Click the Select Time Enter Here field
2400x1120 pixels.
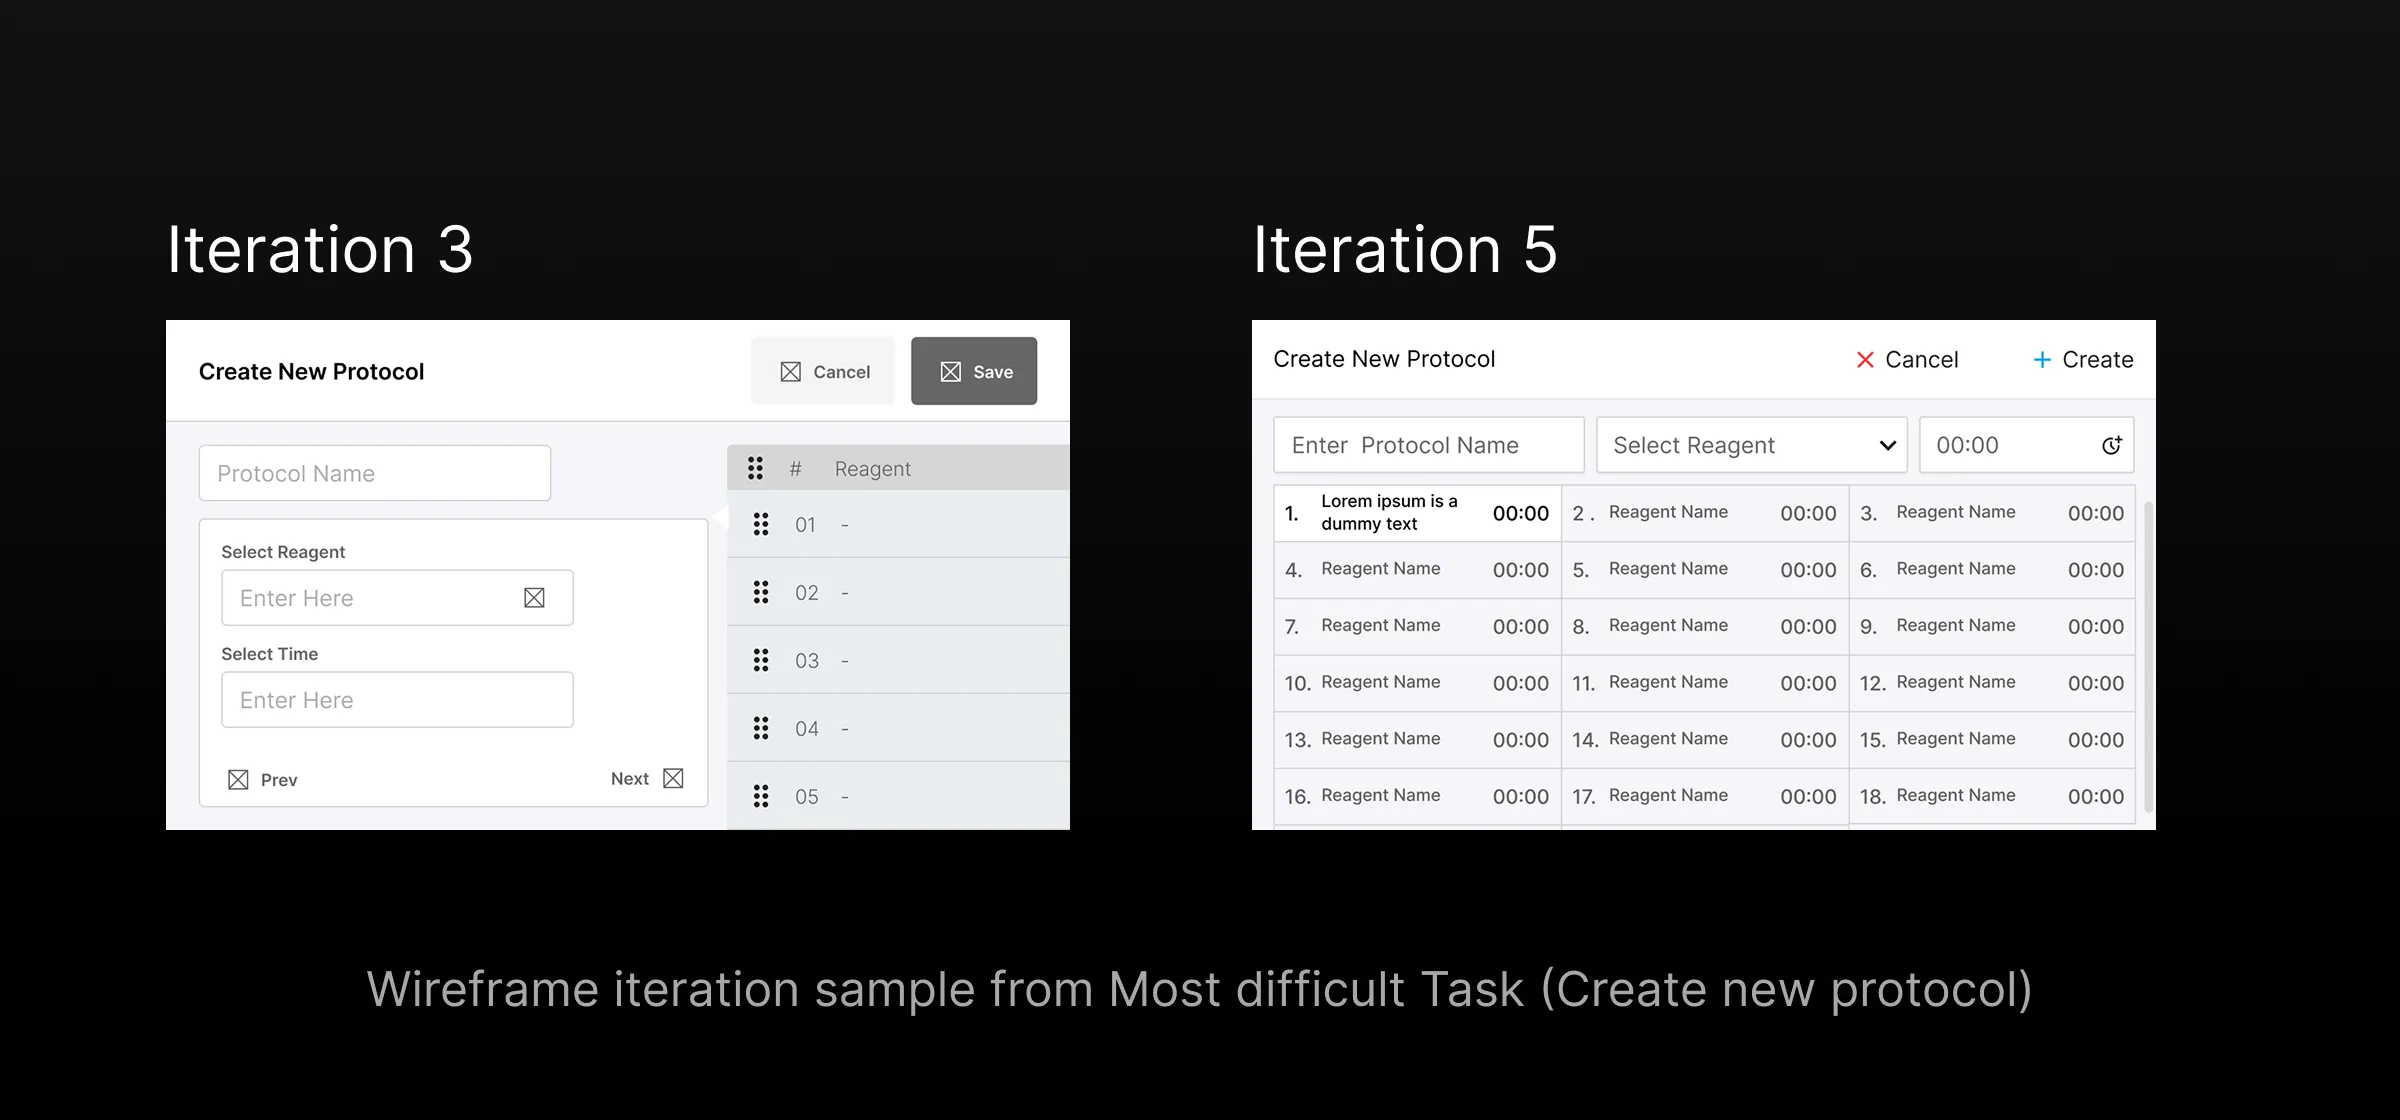click(x=397, y=700)
